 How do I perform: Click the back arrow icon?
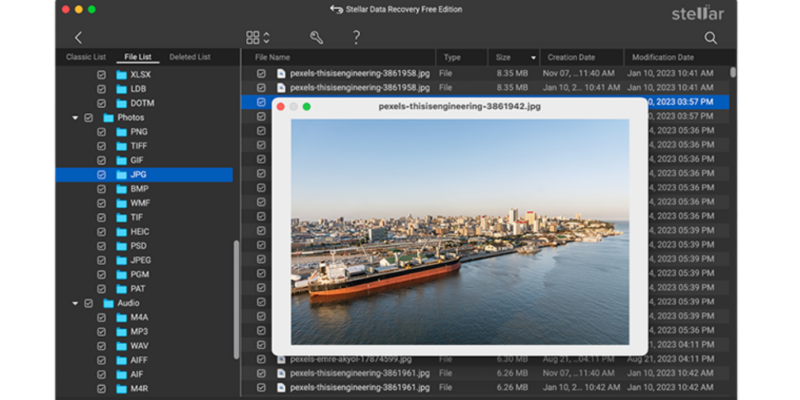click(78, 37)
